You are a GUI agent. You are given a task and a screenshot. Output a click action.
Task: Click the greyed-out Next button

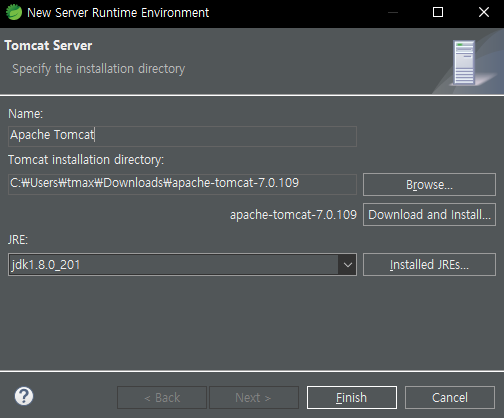[254, 397]
